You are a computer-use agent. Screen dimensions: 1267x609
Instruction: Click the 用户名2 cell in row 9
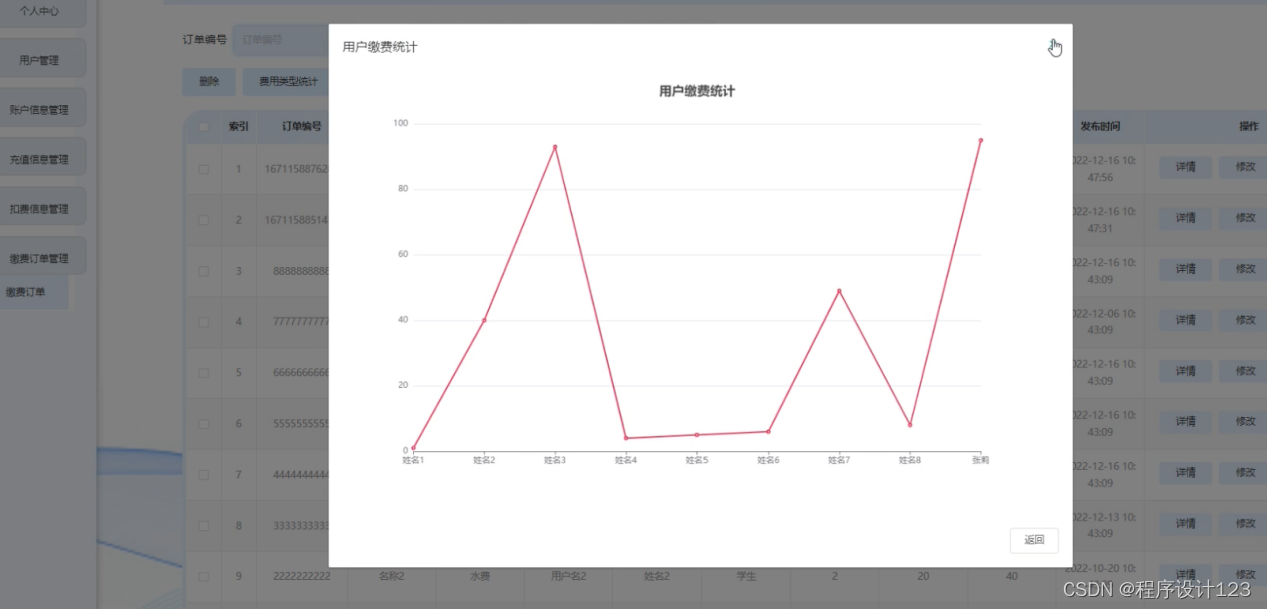568,576
